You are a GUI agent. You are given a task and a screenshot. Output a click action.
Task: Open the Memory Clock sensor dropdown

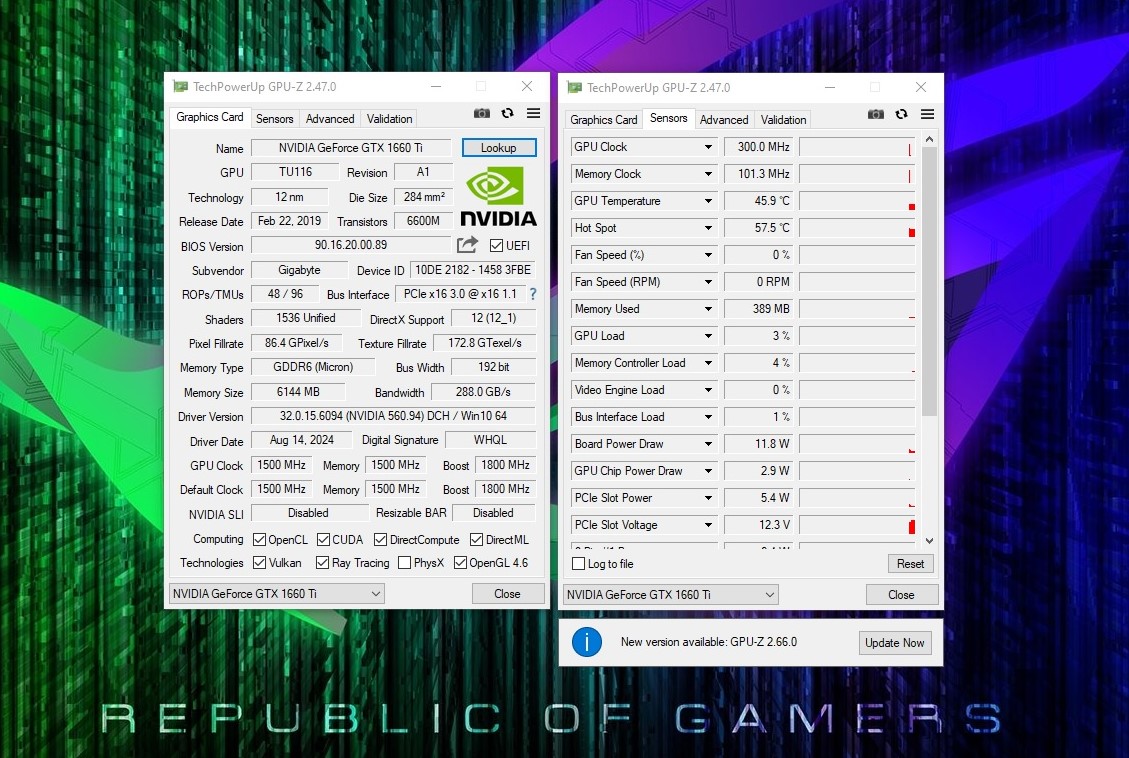pos(708,174)
